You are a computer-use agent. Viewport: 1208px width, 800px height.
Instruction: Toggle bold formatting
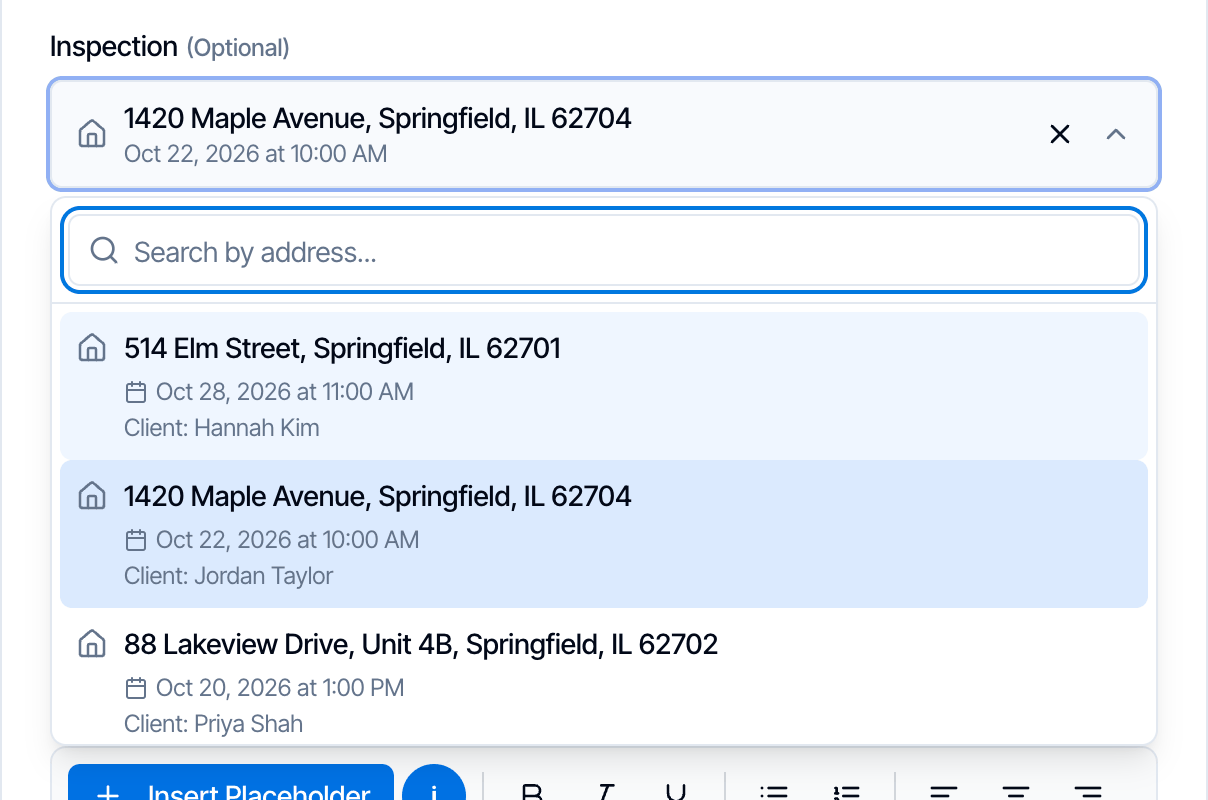pos(533,792)
